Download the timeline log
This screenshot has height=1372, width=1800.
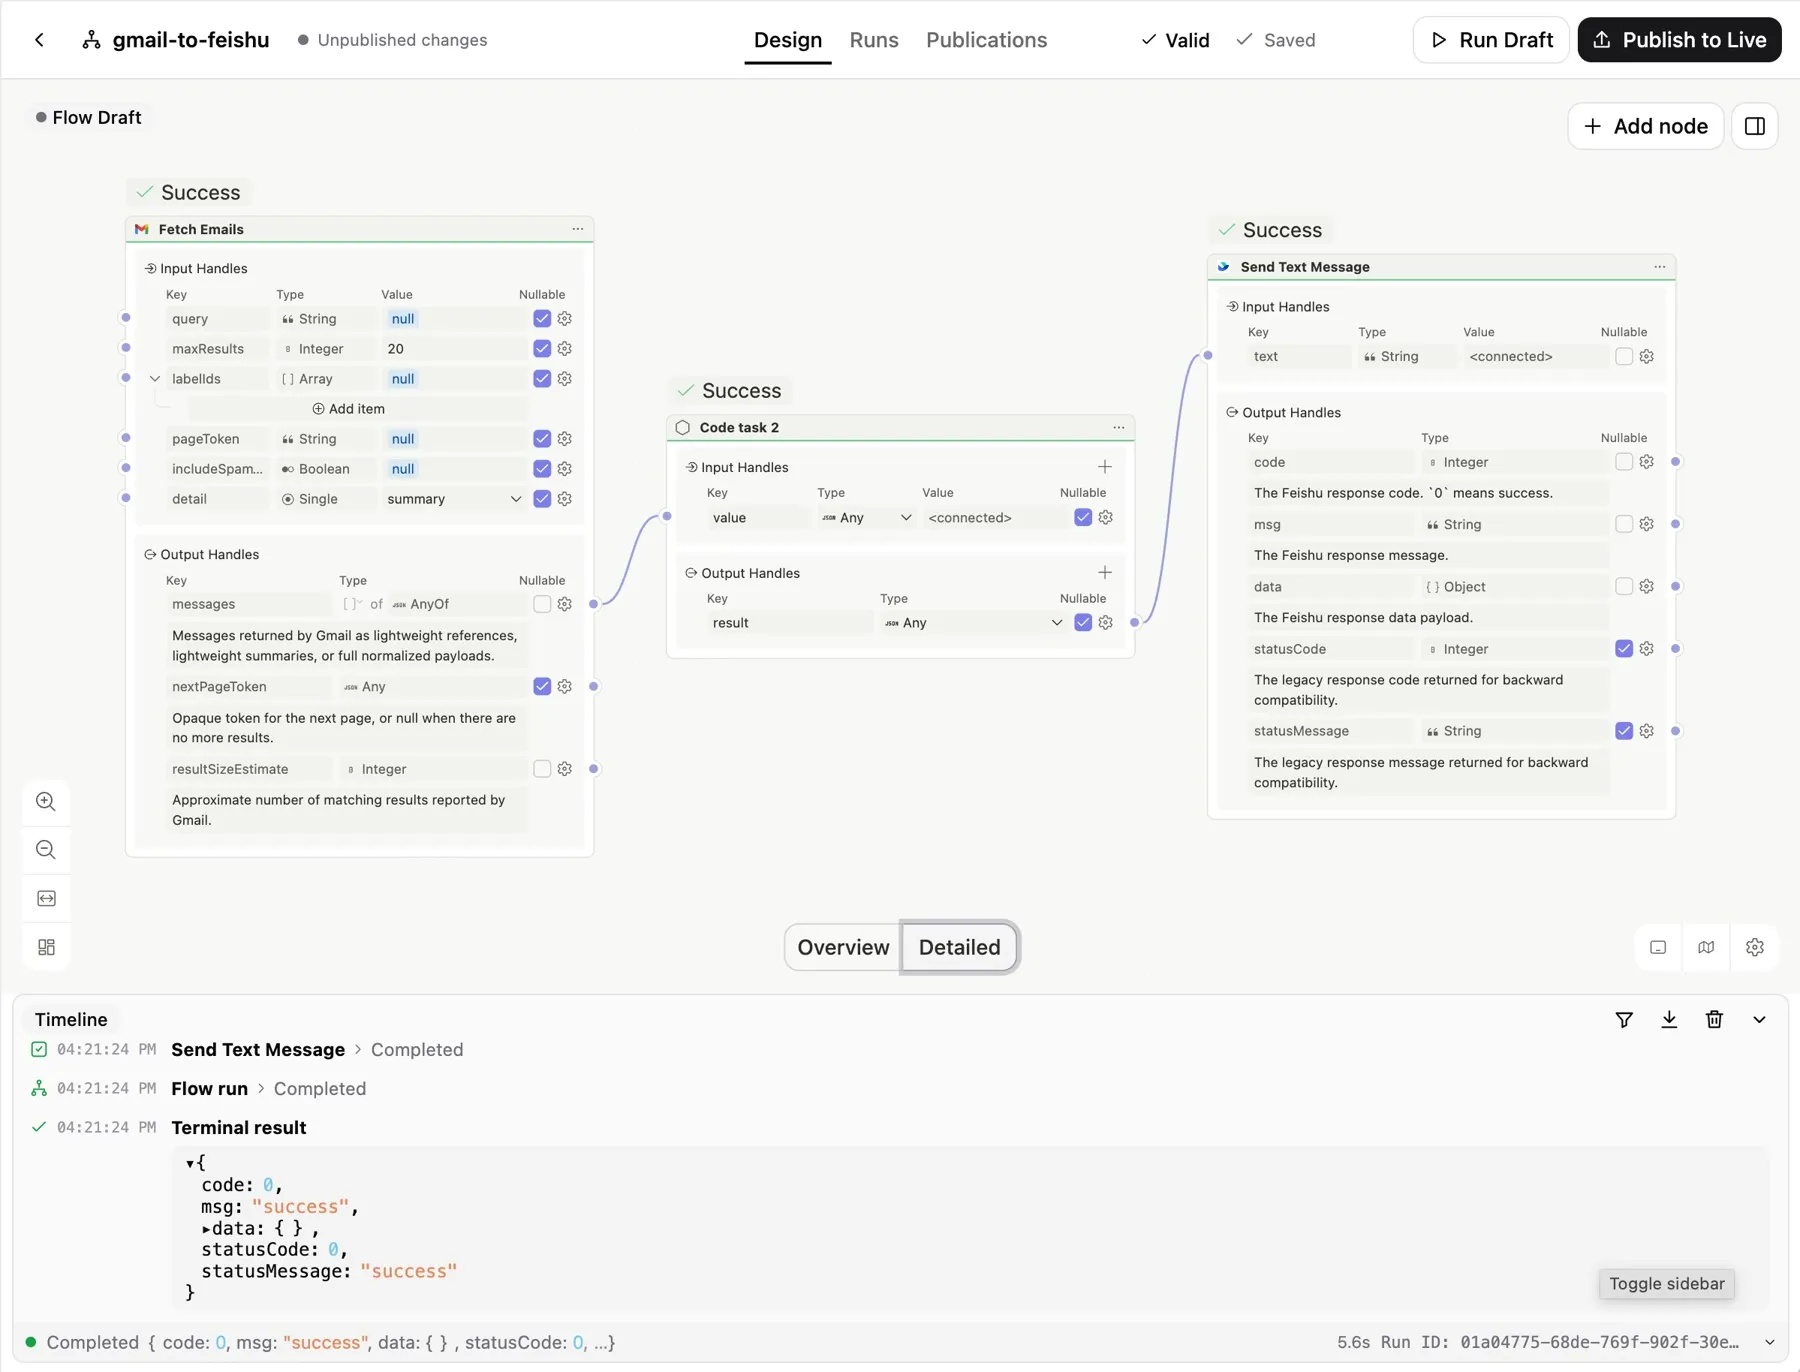(x=1669, y=1020)
